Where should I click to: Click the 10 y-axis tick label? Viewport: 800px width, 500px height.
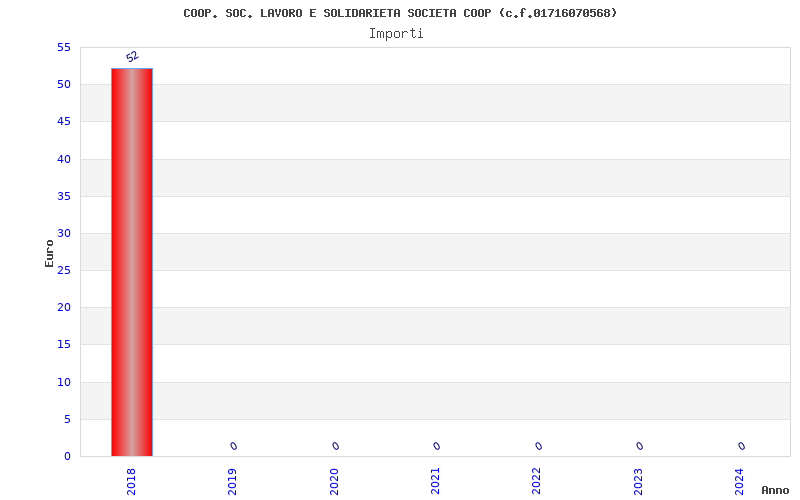(64, 382)
